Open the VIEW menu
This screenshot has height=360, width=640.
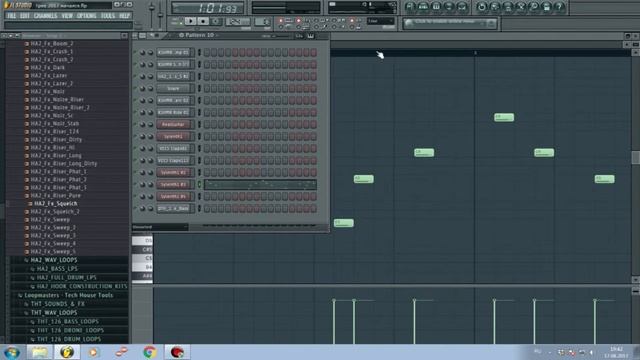pyautogui.click(x=67, y=16)
